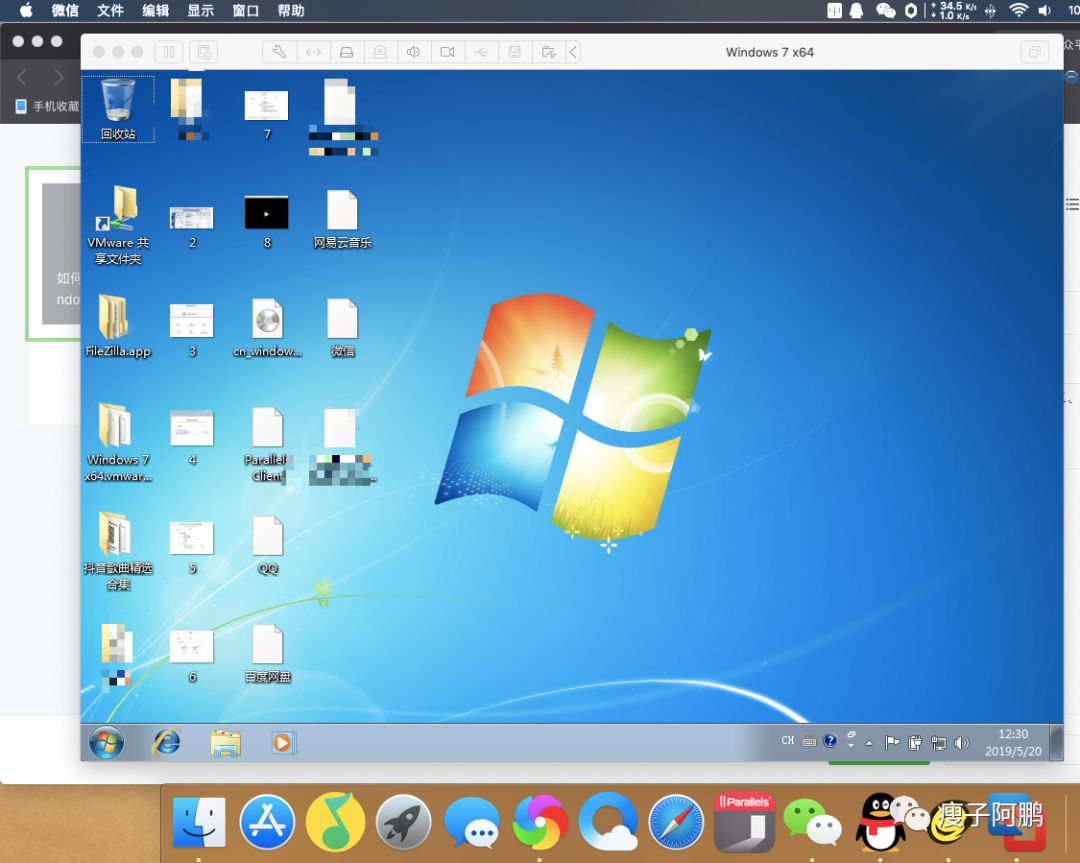Screen dimensions: 1080x863
Task: Select the Parallel Client file on desktop
Action: [x=267, y=444]
